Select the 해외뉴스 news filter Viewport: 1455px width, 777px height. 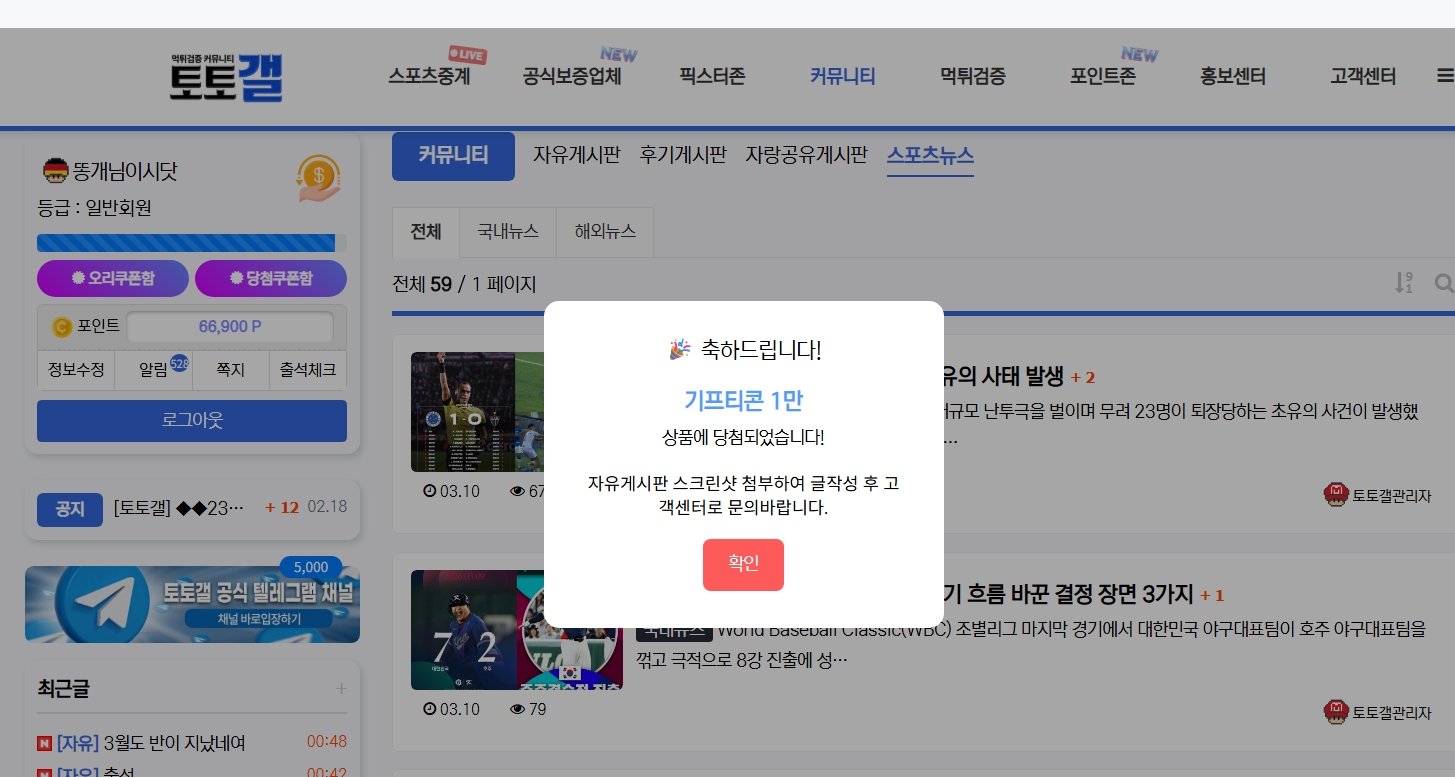(604, 231)
